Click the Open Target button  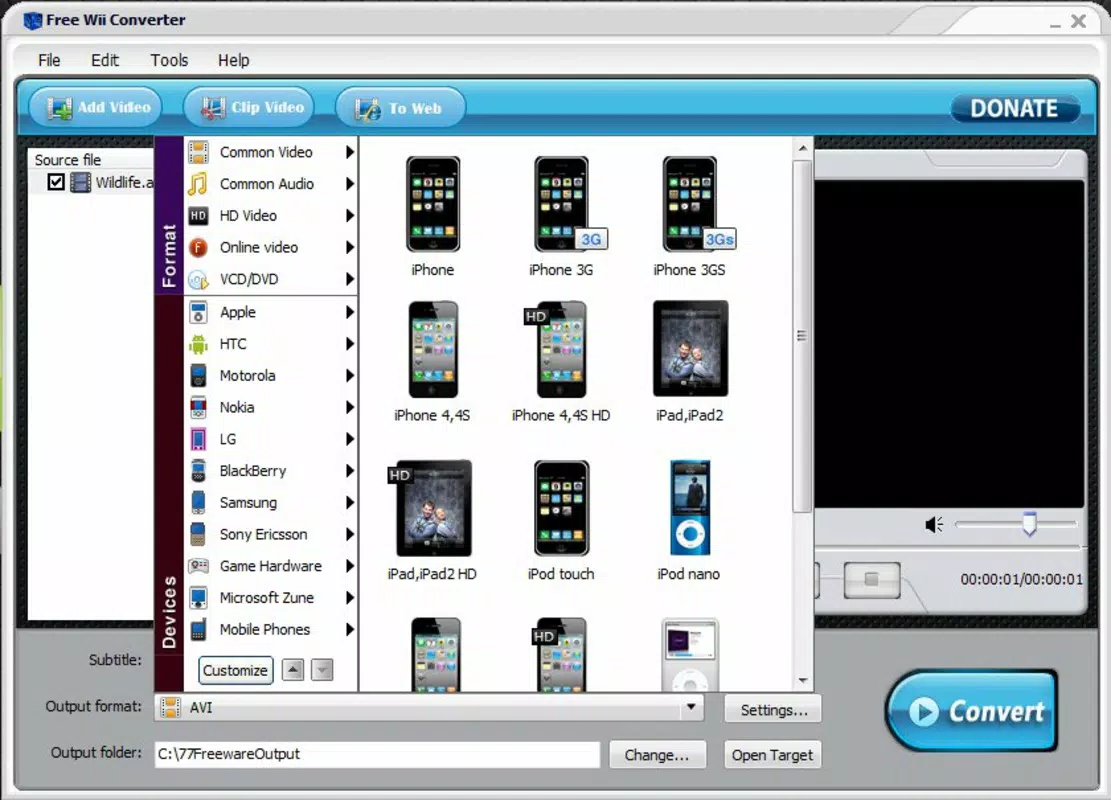click(772, 755)
